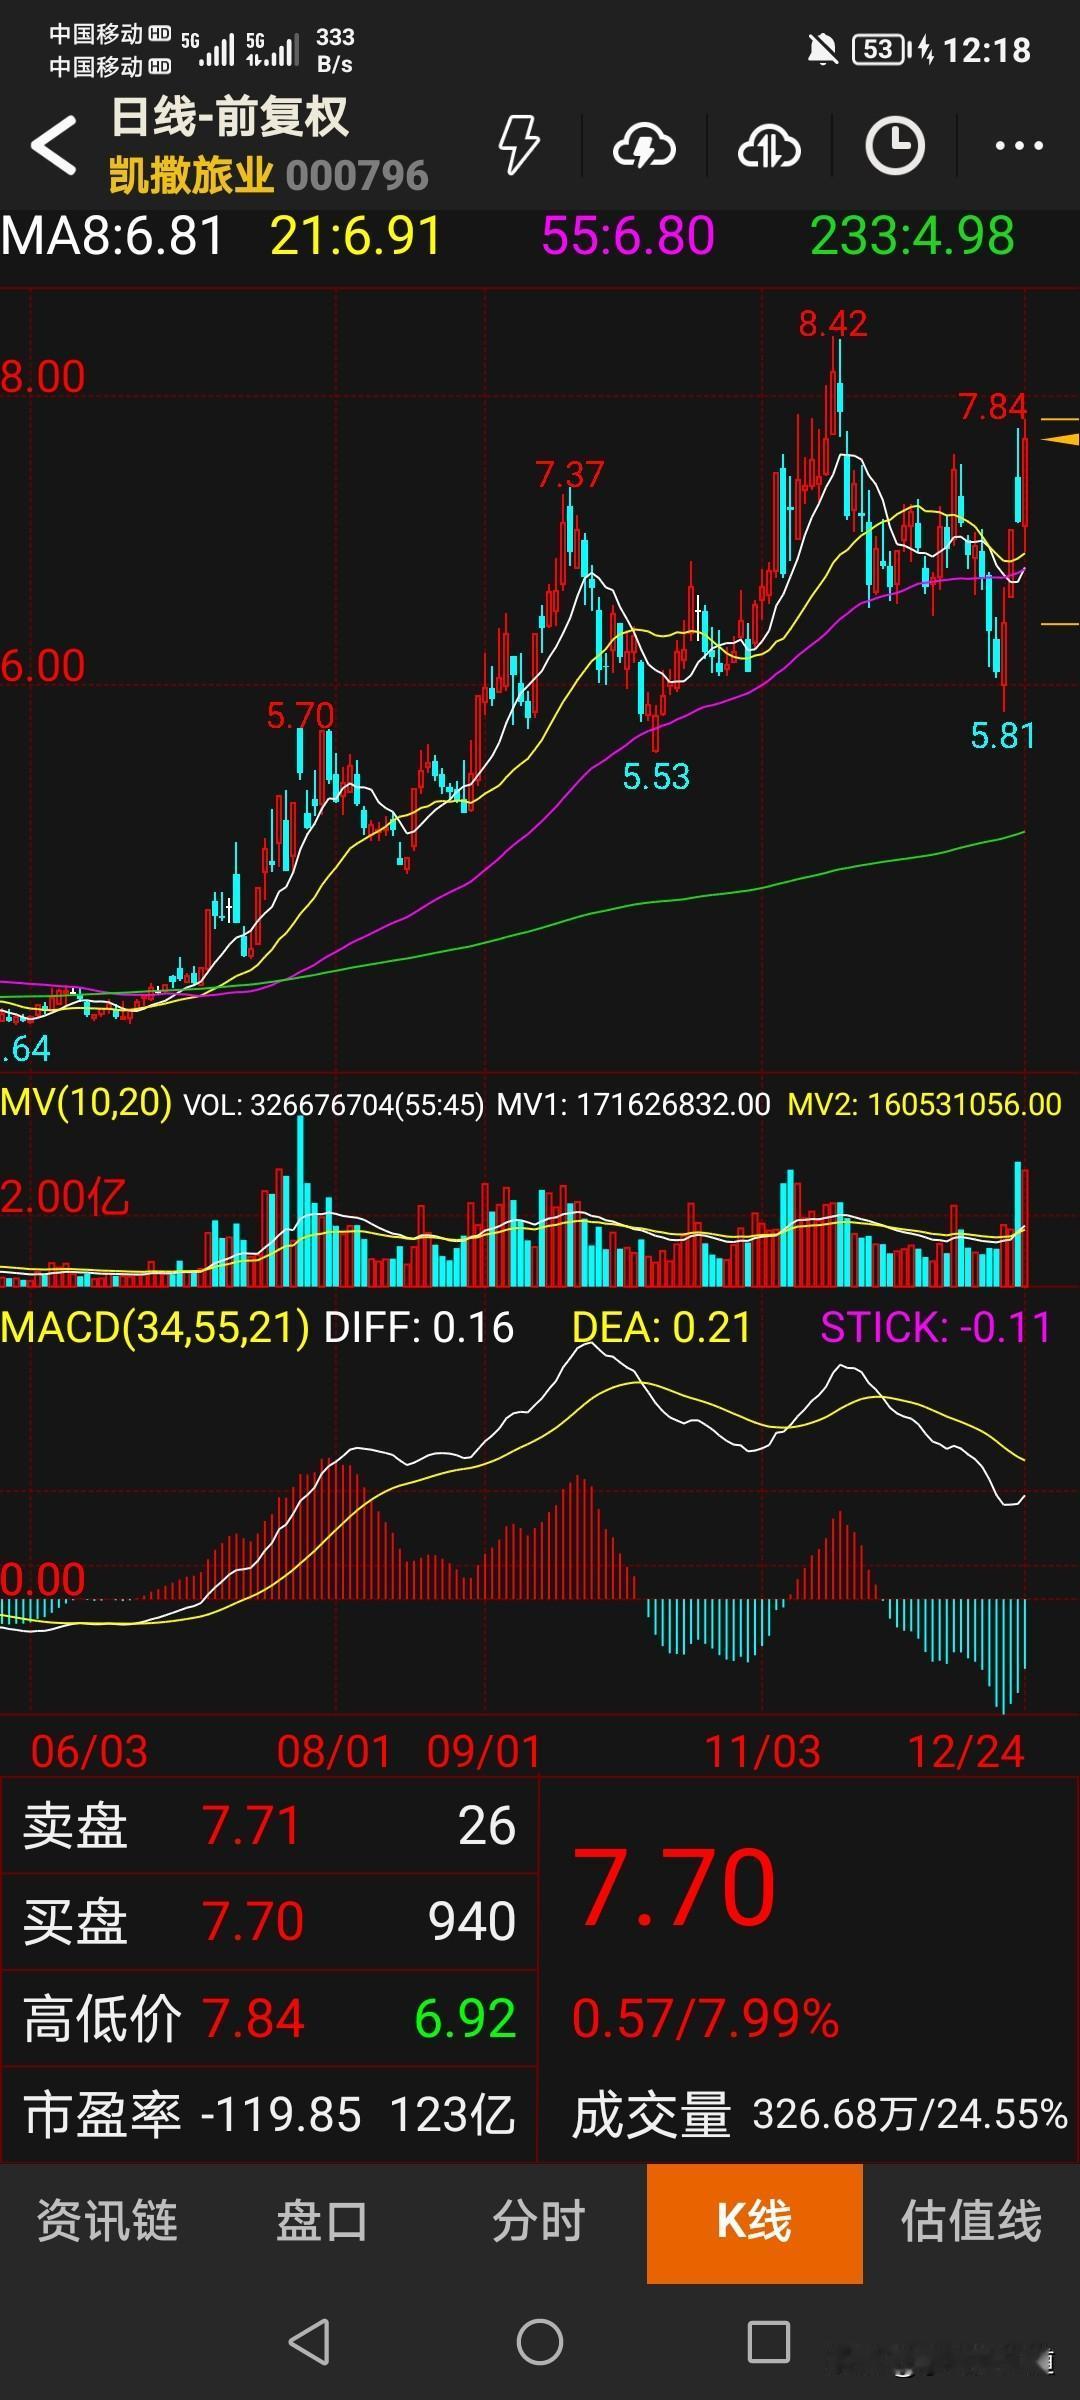The width and height of the screenshot is (1080, 2400).
Task: Tap the 0.57/7.99% change value
Action: tap(705, 2018)
